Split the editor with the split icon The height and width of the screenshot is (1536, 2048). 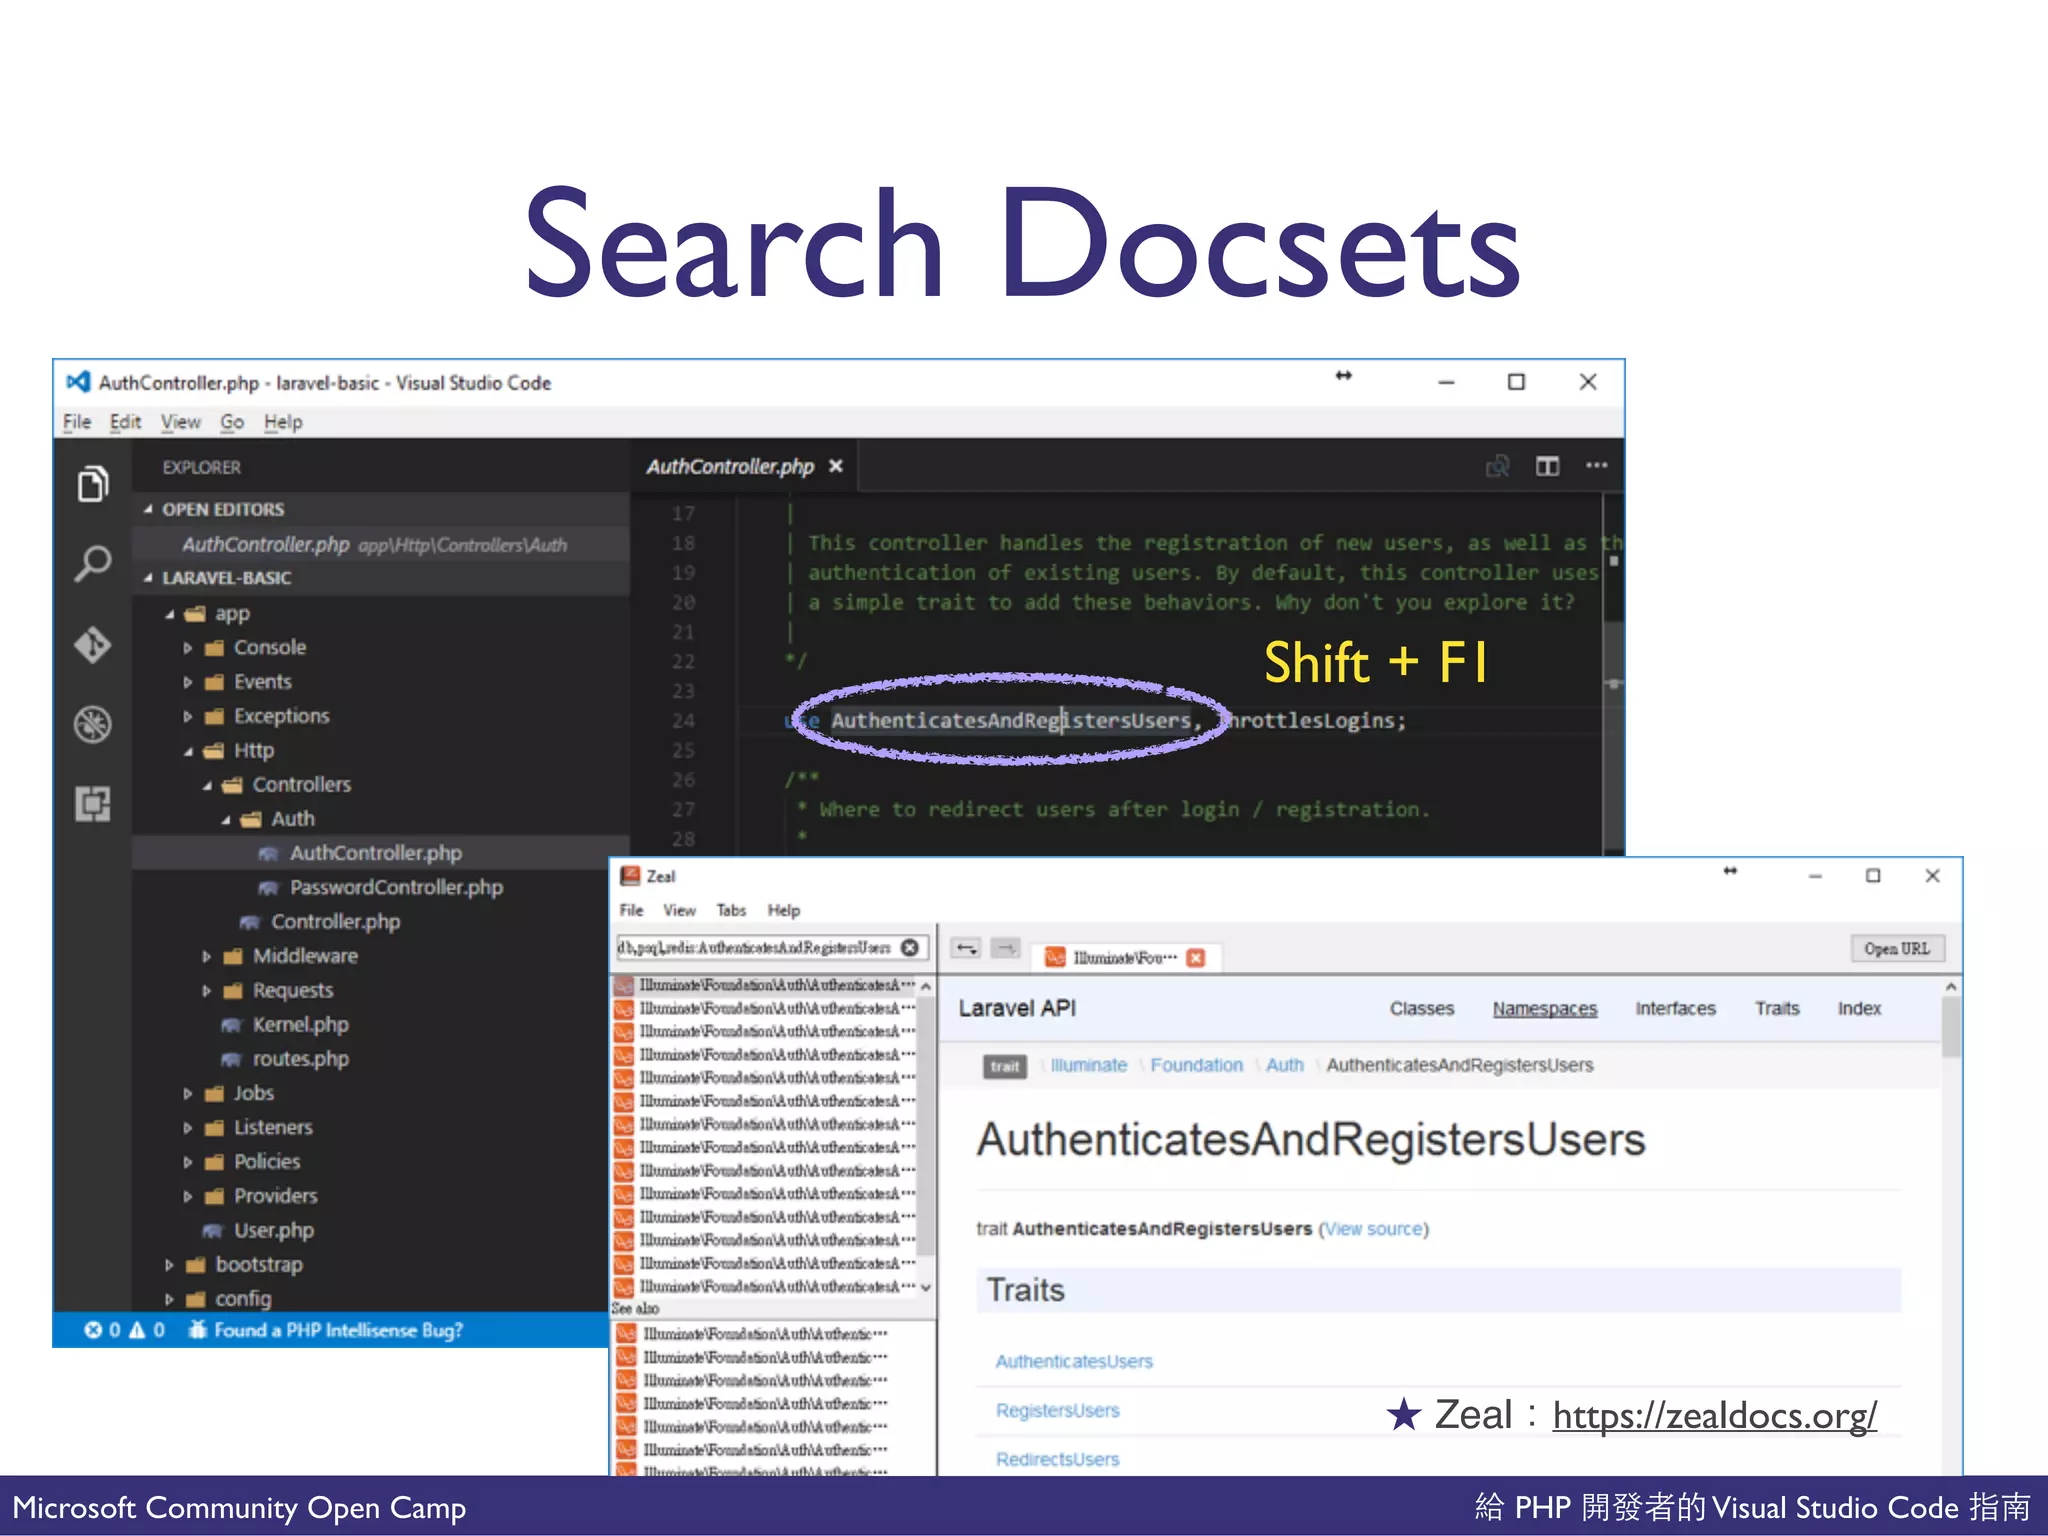tap(1547, 466)
